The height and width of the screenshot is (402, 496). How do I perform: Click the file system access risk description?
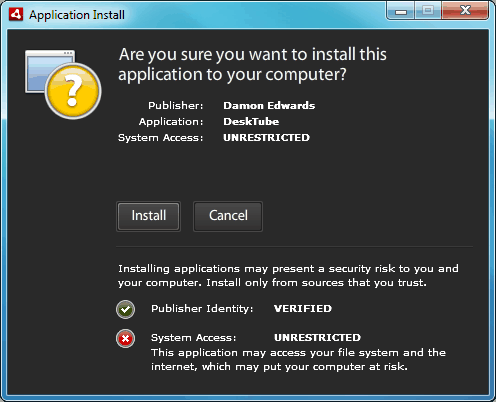pyautogui.click(x=298, y=360)
